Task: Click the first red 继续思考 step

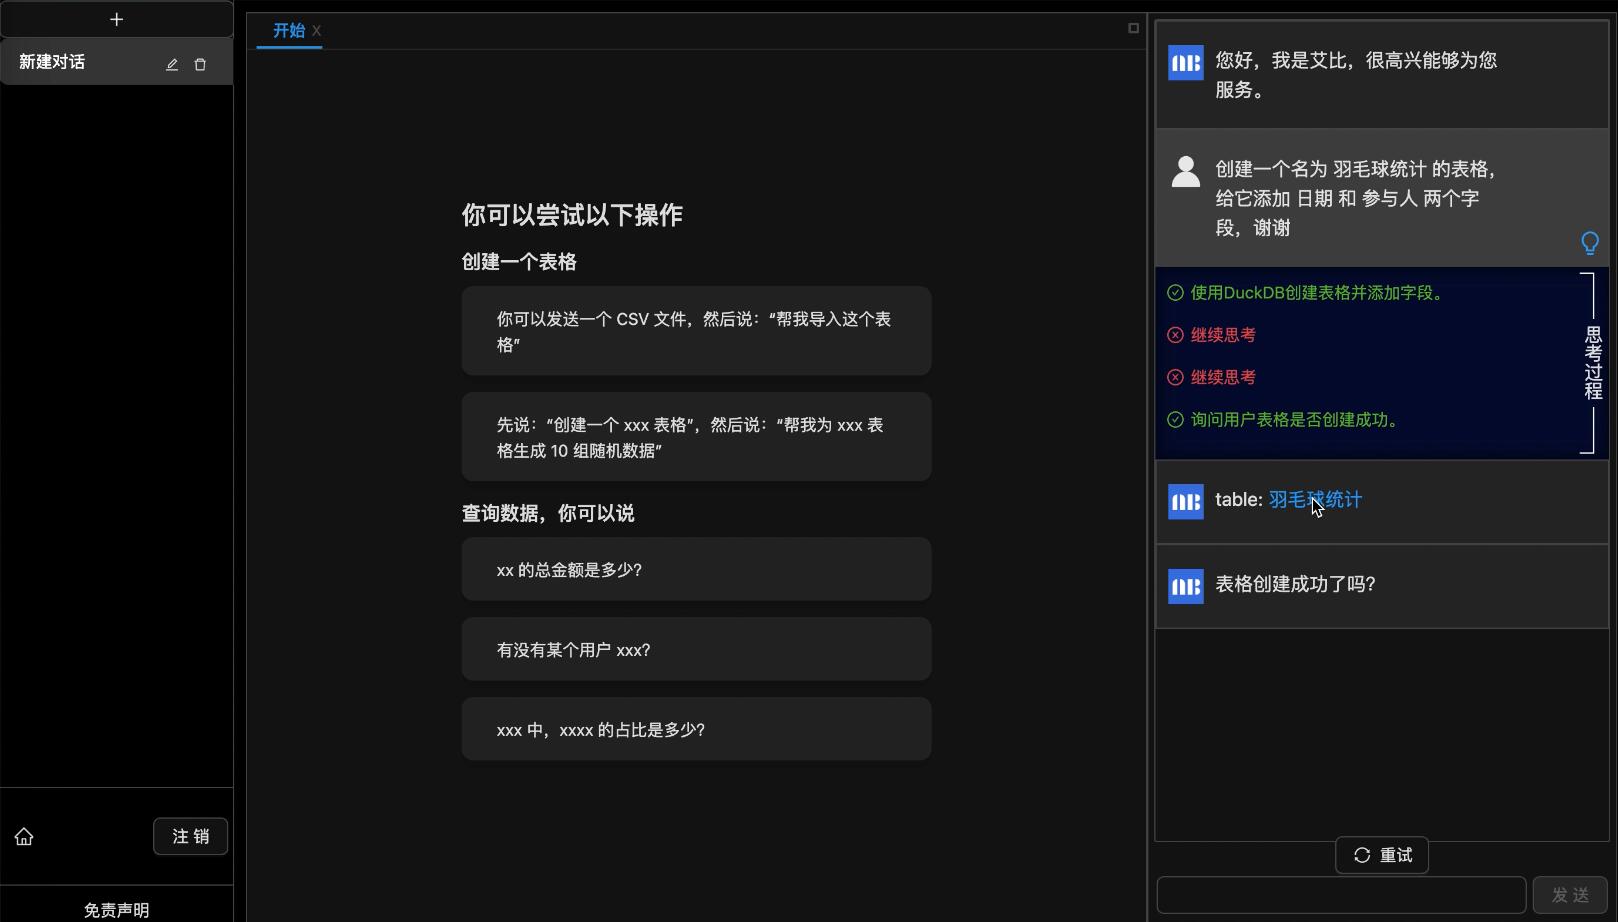Action: click(x=1222, y=335)
